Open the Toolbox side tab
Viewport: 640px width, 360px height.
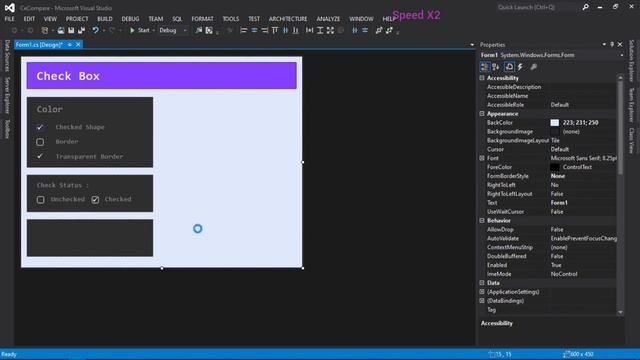7,129
